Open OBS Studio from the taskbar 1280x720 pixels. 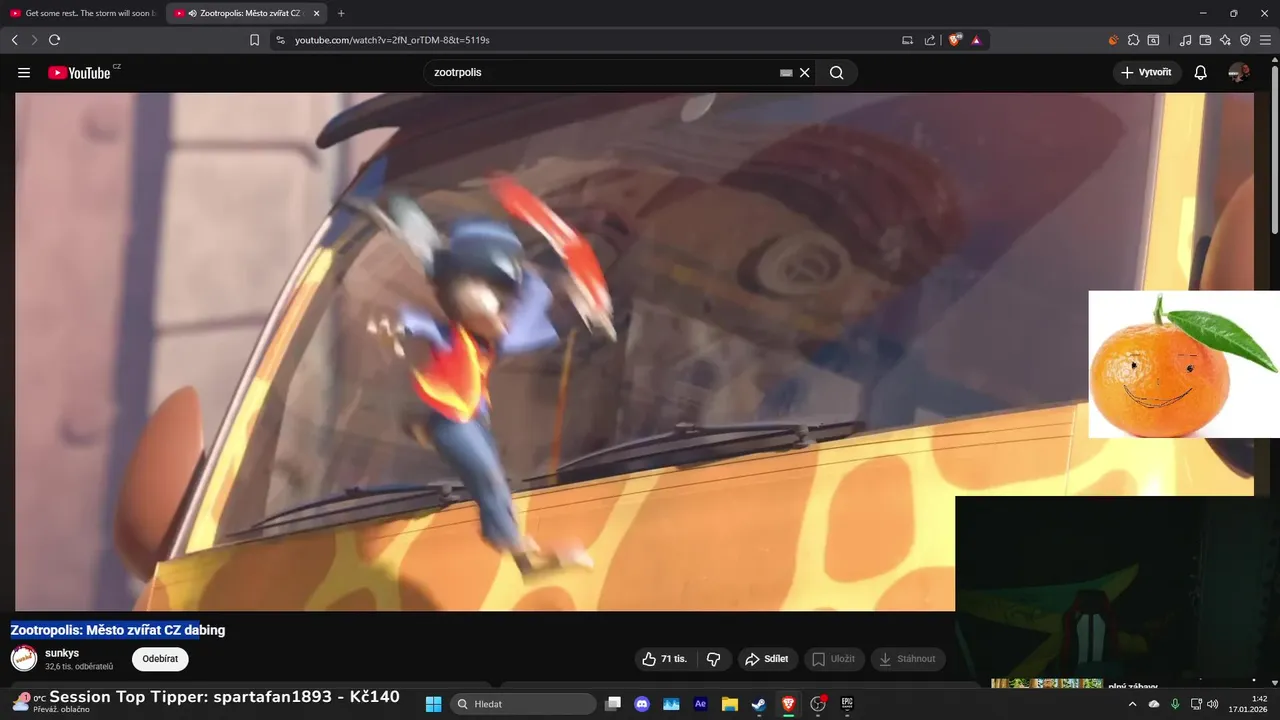(x=818, y=704)
